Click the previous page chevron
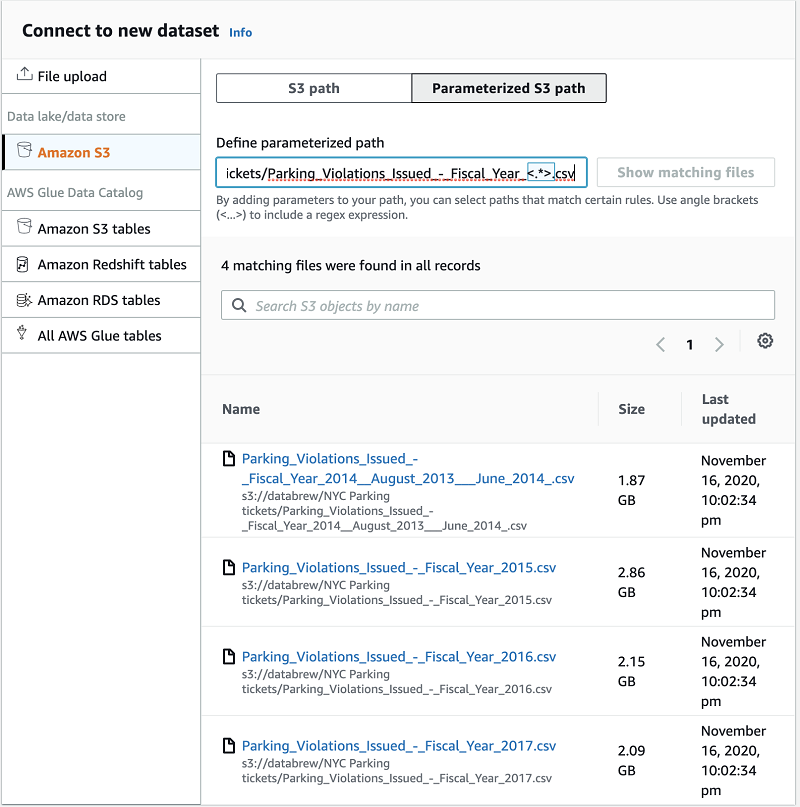 (660, 344)
